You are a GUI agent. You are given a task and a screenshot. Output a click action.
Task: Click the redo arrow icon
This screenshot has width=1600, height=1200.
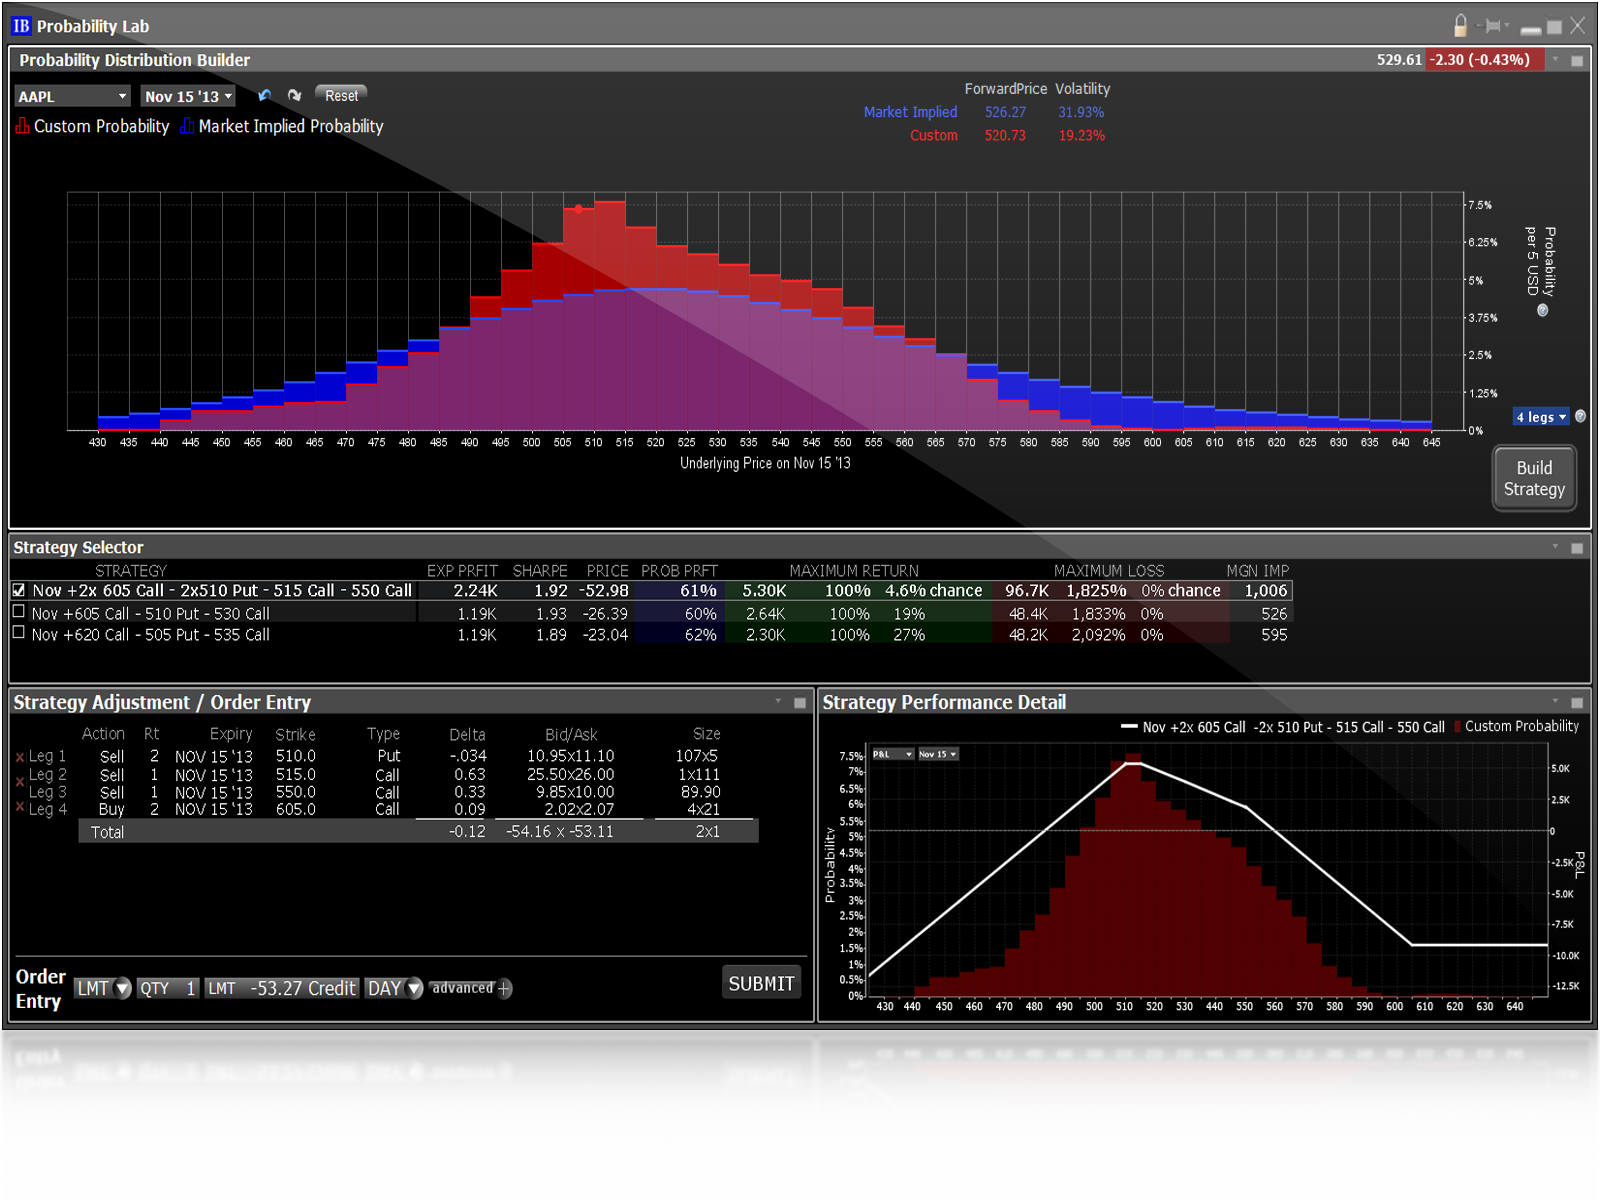tap(294, 96)
